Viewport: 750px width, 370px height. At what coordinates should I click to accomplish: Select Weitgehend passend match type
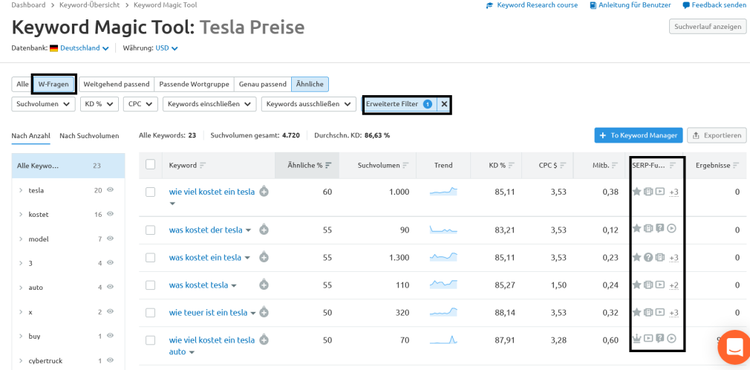pos(117,84)
